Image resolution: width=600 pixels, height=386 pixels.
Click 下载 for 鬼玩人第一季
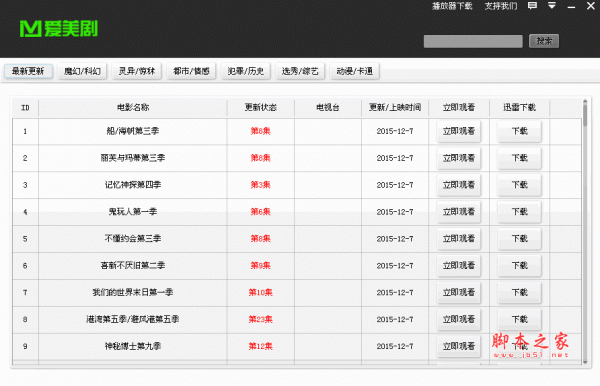click(x=519, y=212)
